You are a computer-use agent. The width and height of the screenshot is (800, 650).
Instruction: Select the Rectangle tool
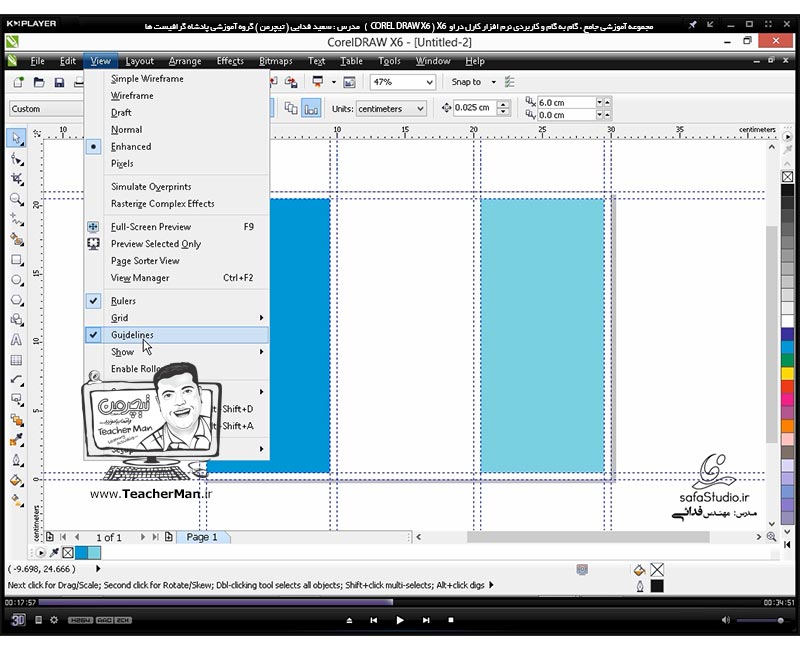16,260
